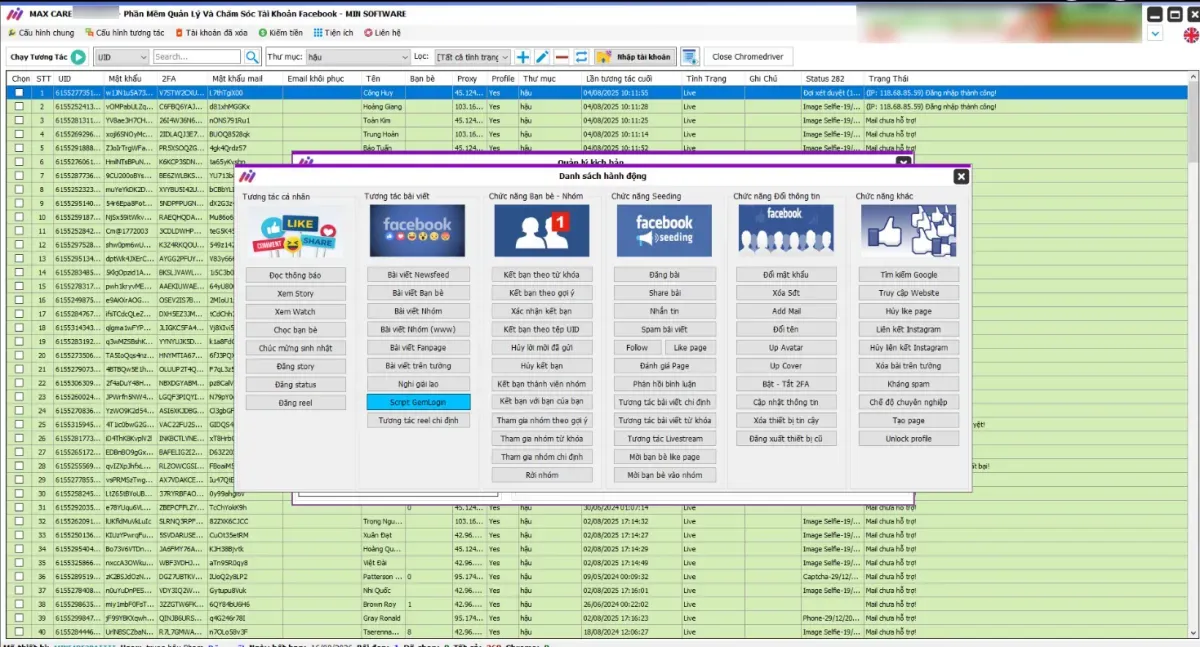
Task: Click the MAX CARE logo in title bar
Action: point(14,14)
